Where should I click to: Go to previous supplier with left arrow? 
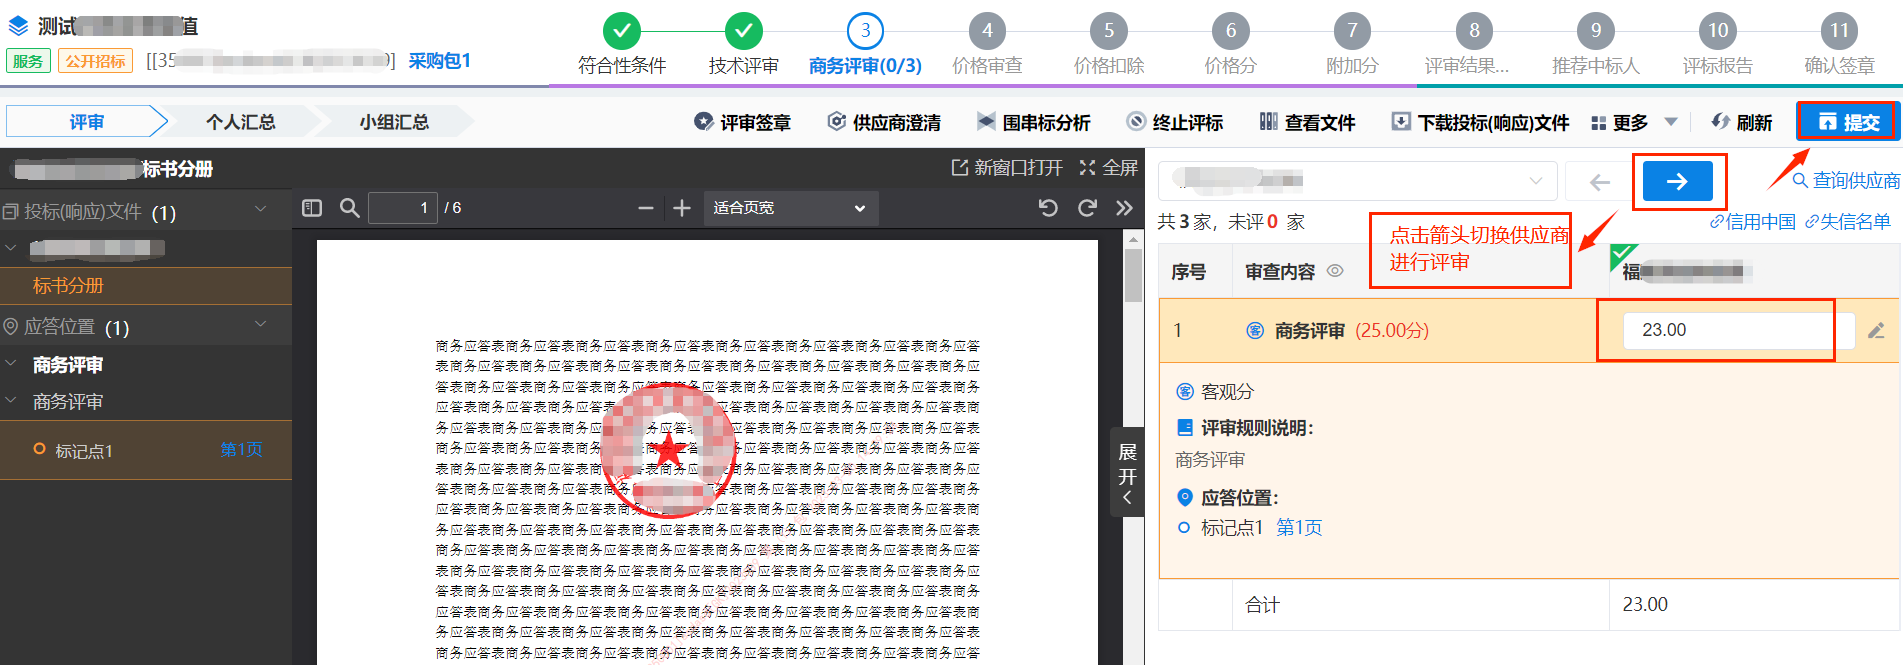pos(1600,181)
